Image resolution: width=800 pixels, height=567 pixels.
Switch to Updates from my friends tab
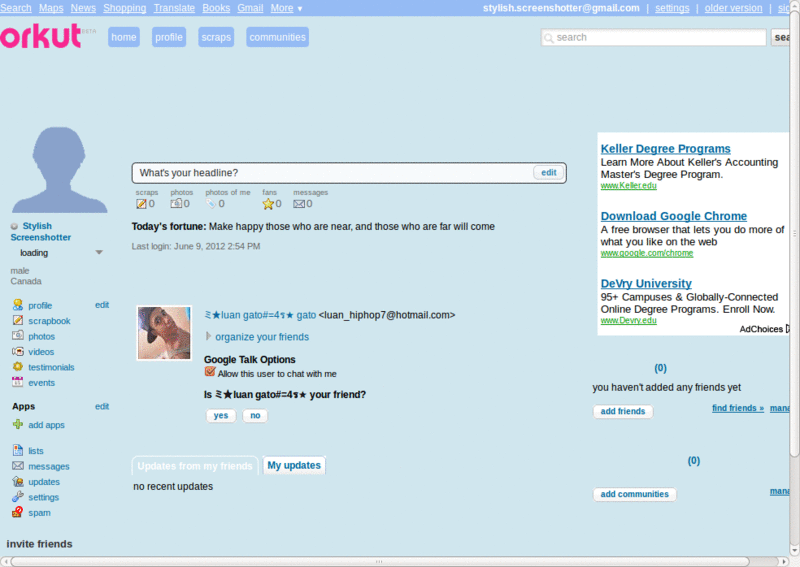coord(195,465)
